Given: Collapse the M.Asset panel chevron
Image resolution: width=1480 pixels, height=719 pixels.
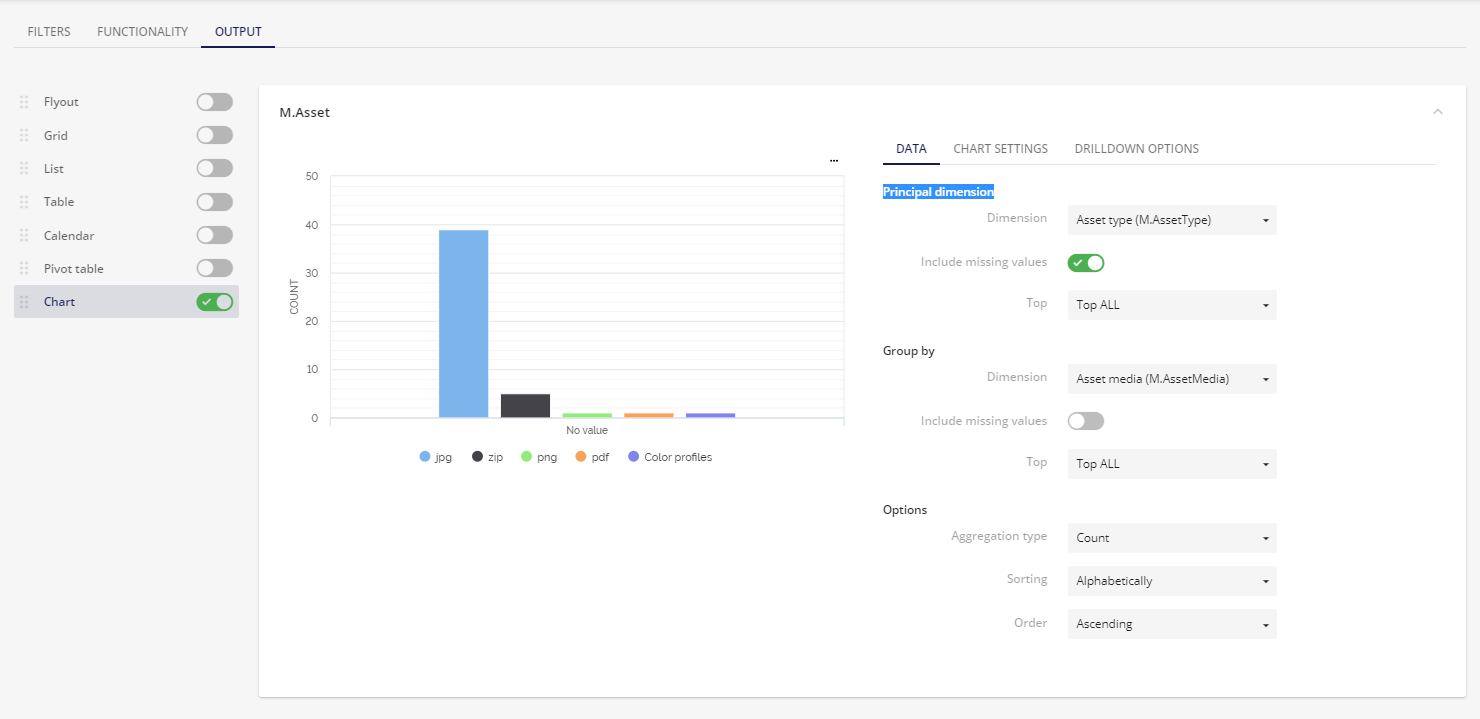Looking at the screenshot, I should click(x=1437, y=112).
